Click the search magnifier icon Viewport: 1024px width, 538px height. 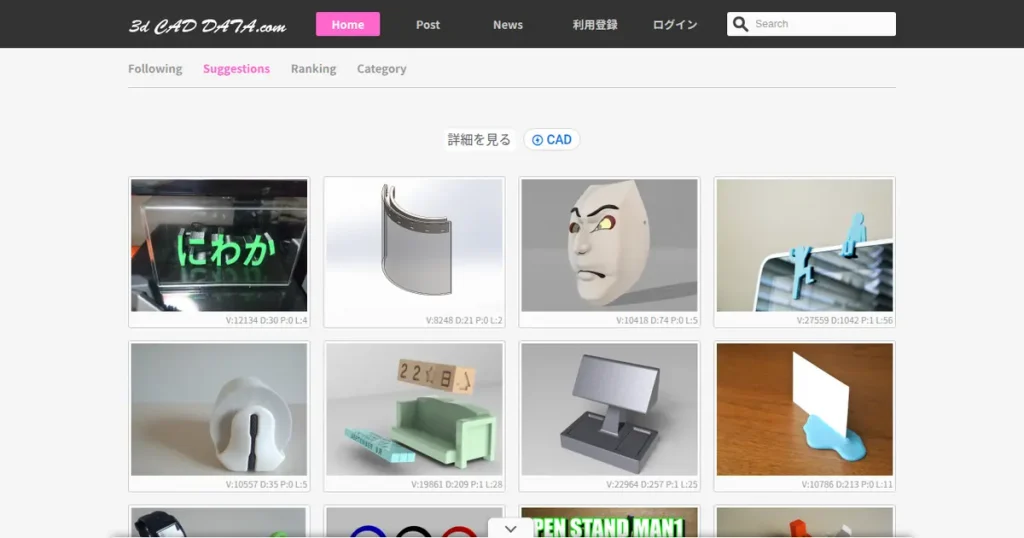coord(740,24)
